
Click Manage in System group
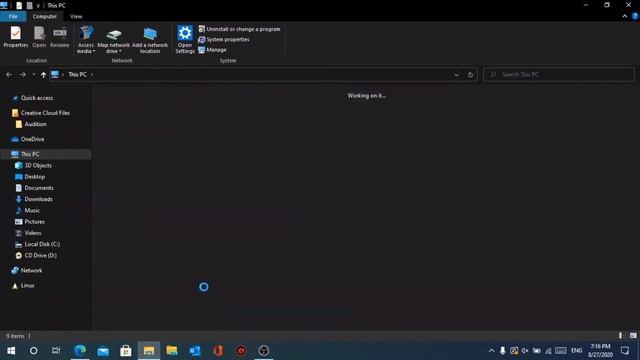[x=212, y=50]
